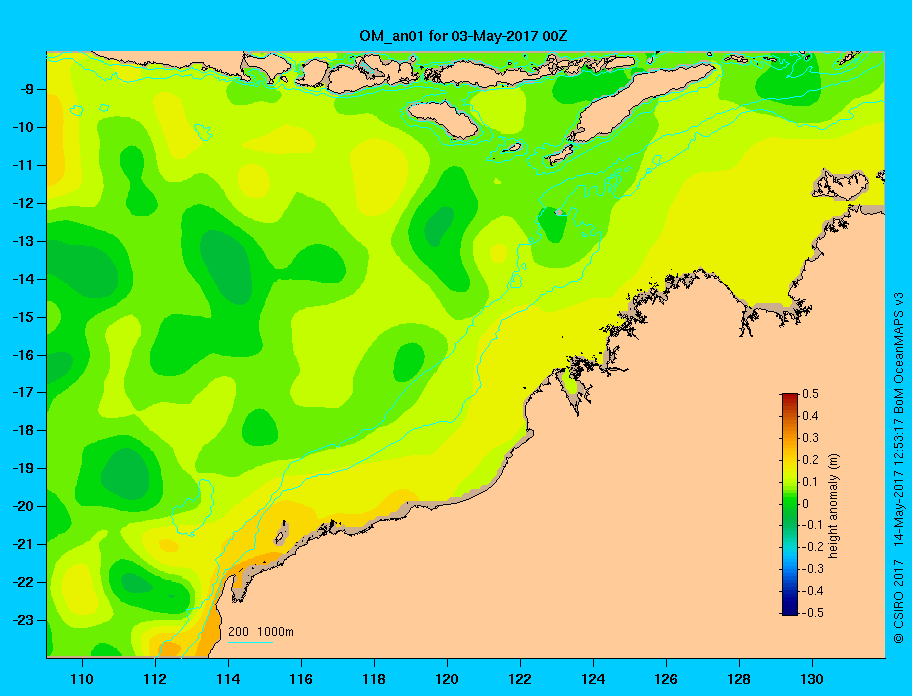Click latitude label "-16" on the left axis
This screenshot has width=912, height=696.
coord(22,355)
